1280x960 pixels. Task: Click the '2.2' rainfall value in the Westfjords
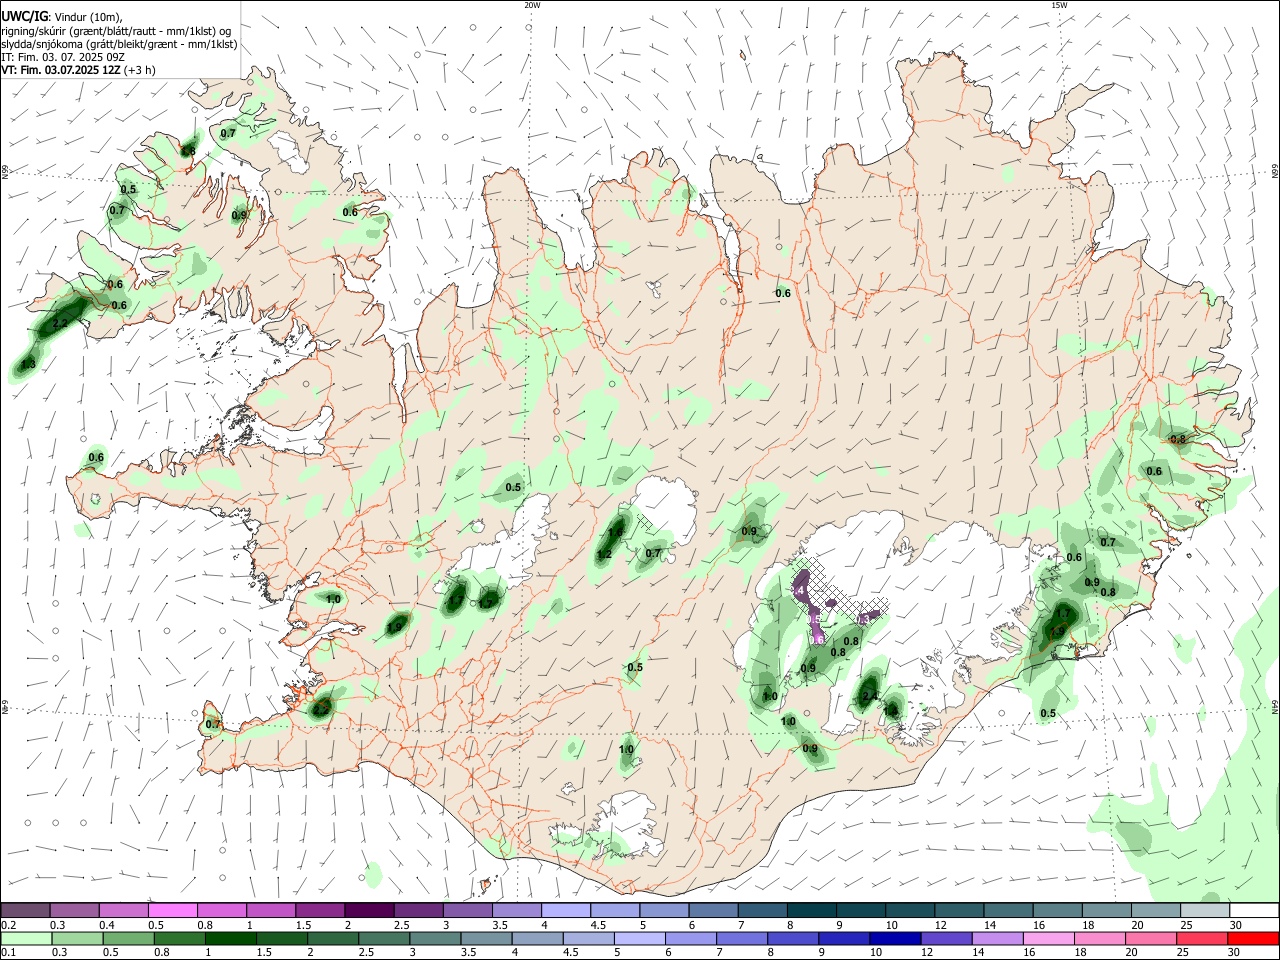(x=60, y=324)
